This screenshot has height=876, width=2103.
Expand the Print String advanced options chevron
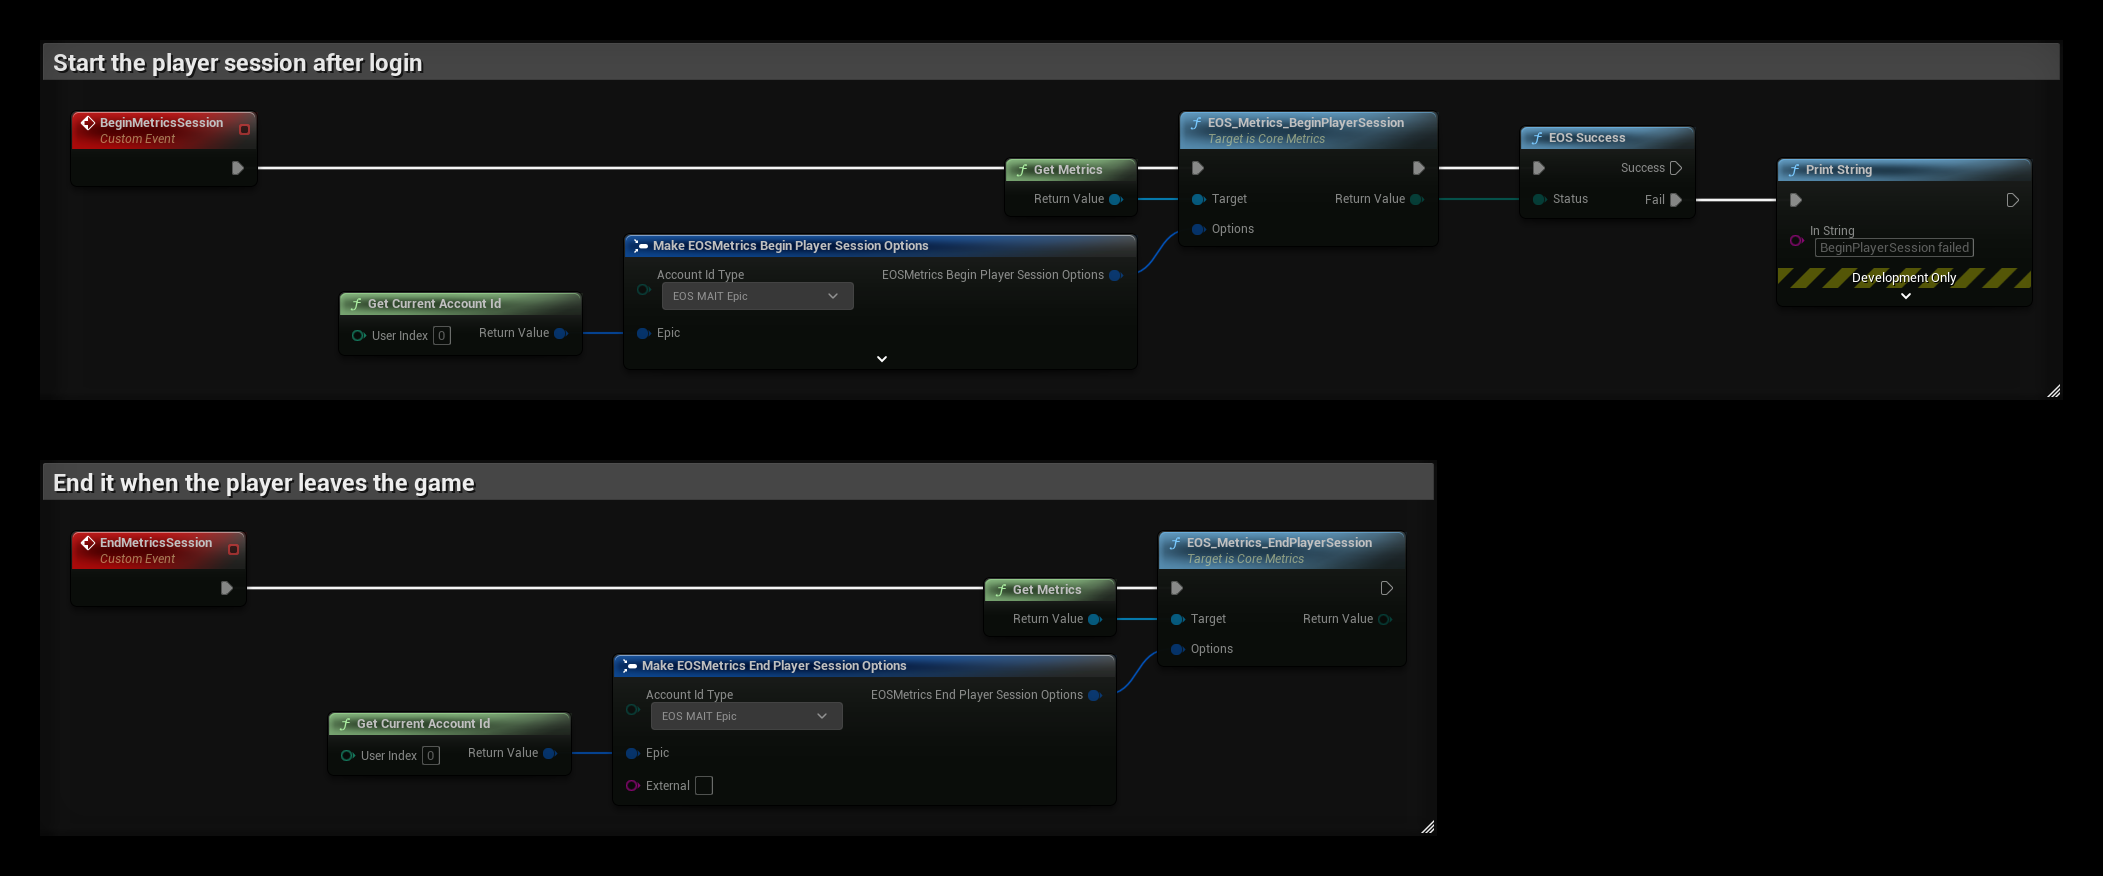(x=1906, y=296)
